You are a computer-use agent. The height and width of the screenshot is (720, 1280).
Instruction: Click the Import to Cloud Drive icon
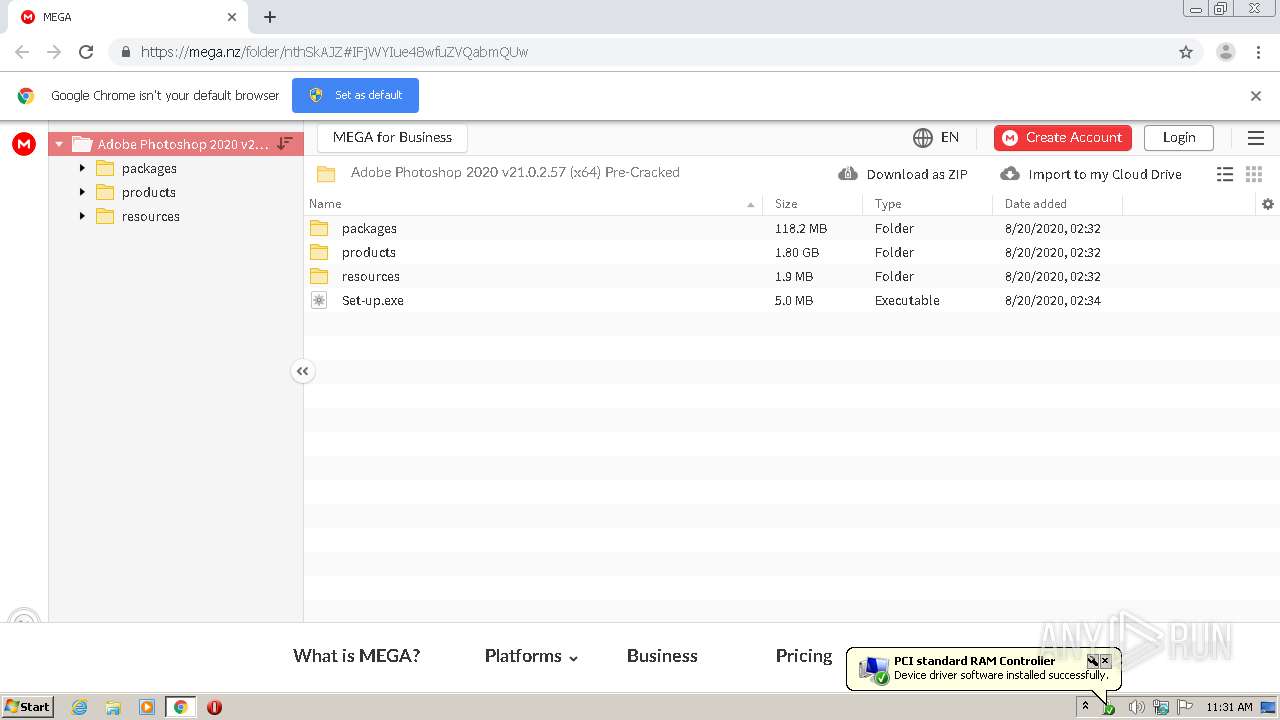point(1010,173)
